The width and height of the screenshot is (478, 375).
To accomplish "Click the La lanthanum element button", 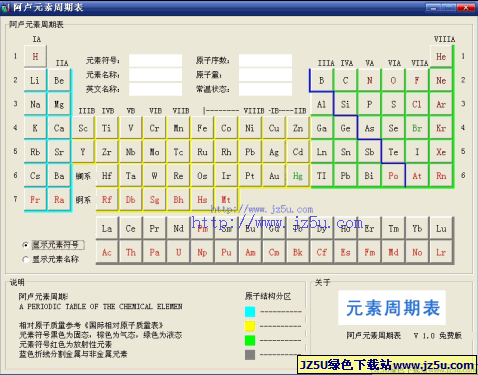I will point(107,228).
